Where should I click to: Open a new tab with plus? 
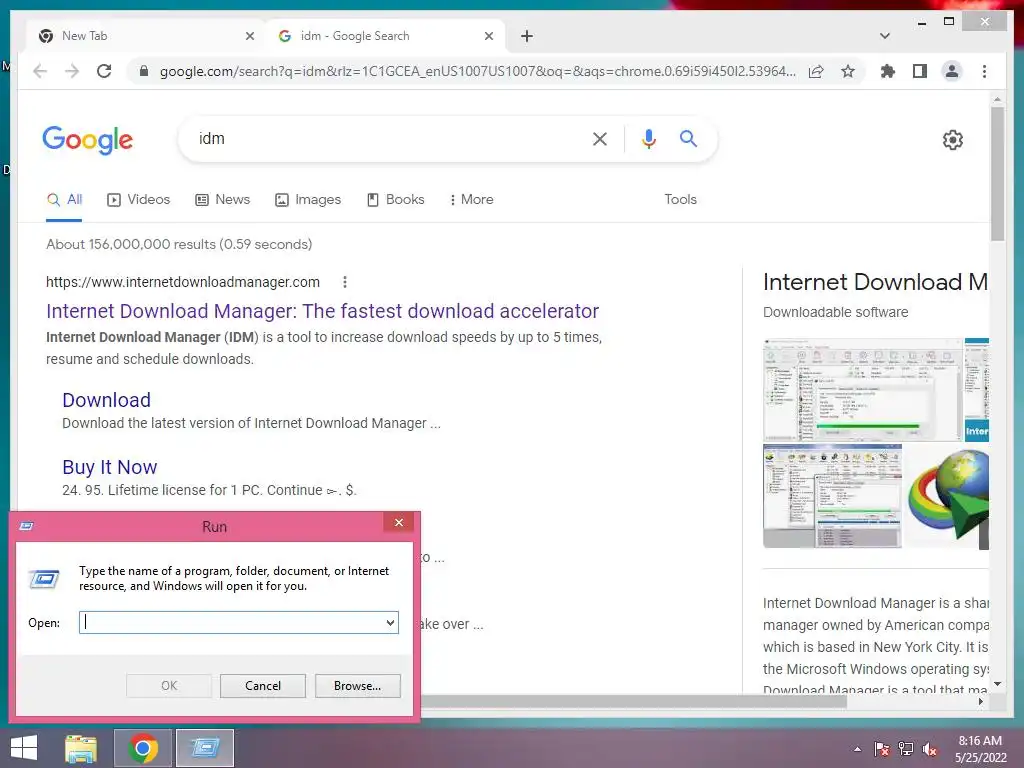pyautogui.click(x=527, y=36)
